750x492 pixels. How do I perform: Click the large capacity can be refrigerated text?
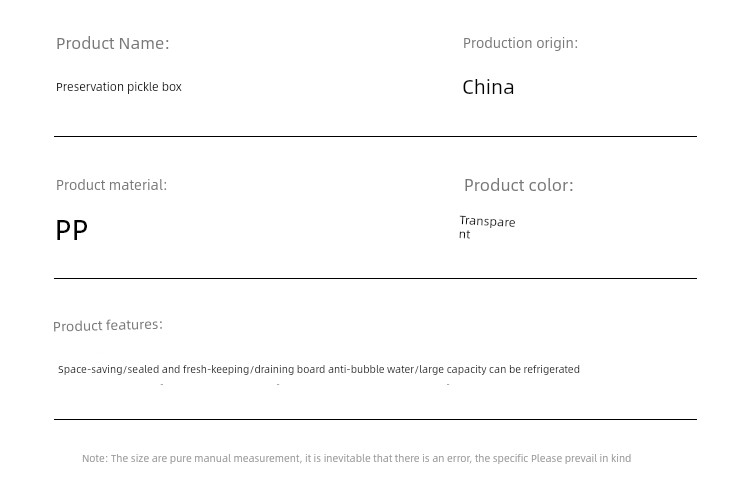(x=499, y=370)
